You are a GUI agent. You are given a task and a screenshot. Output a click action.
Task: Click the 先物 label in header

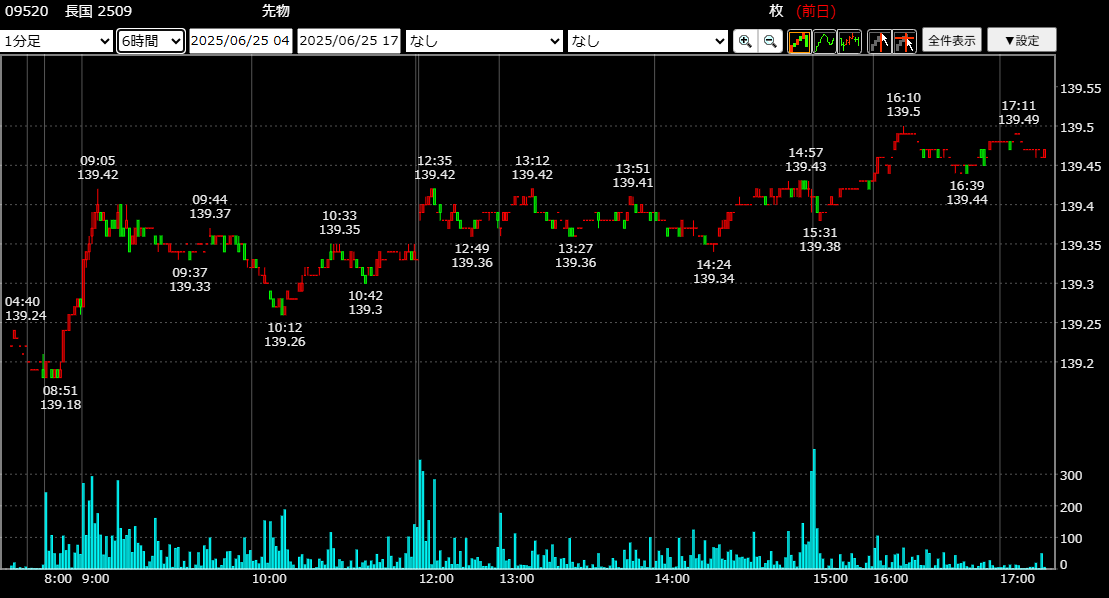pyautogui.click(x=275, y=11)
